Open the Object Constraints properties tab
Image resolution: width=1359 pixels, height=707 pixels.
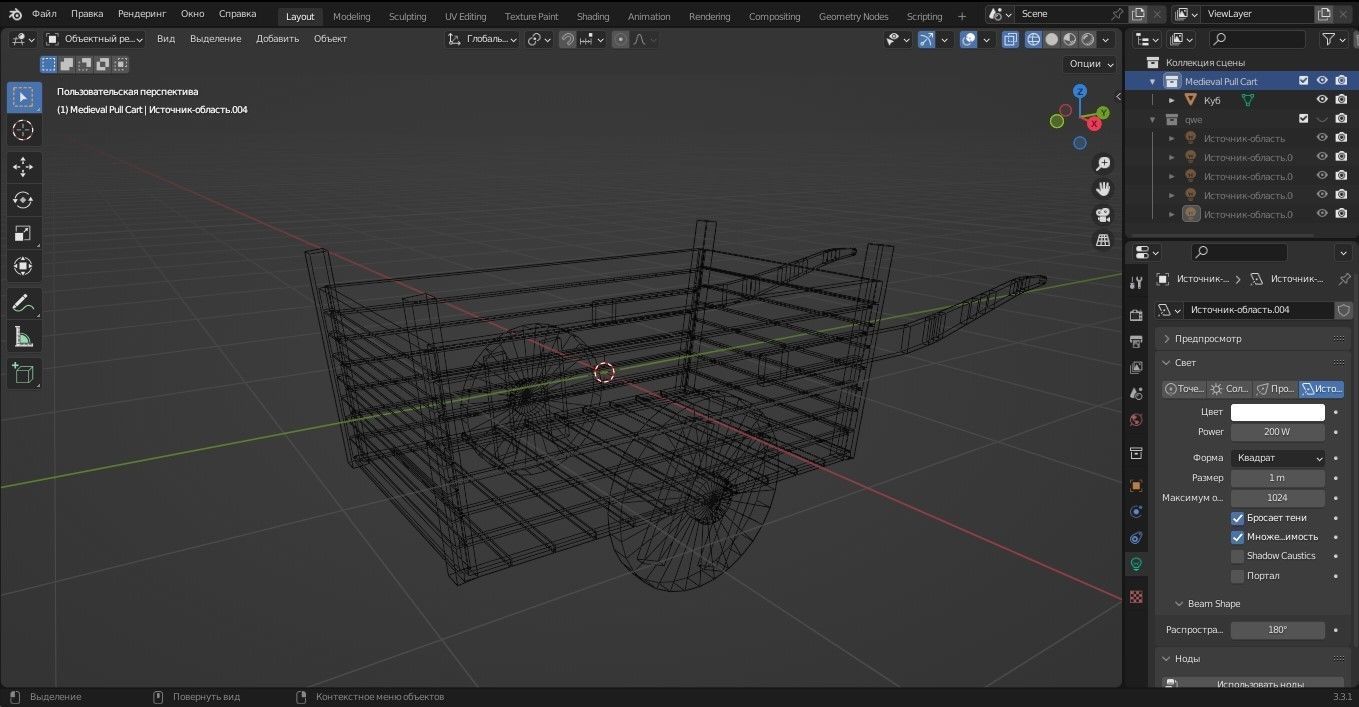click(x=1136, y=538)
